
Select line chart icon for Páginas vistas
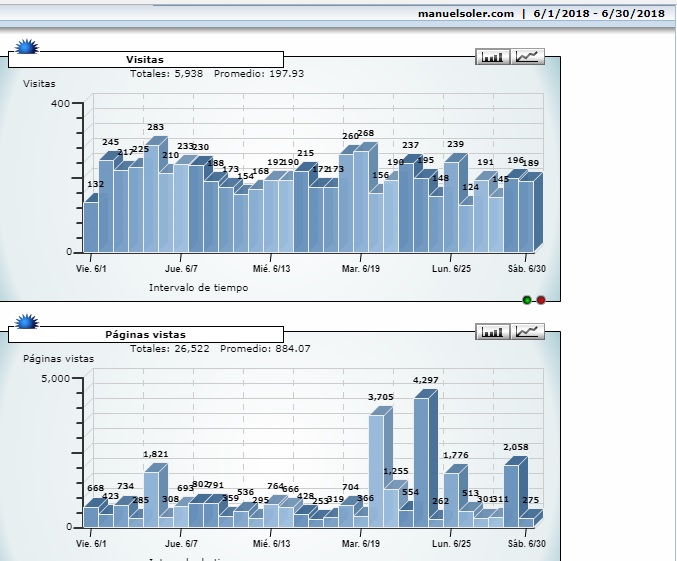tap(528, 332)
